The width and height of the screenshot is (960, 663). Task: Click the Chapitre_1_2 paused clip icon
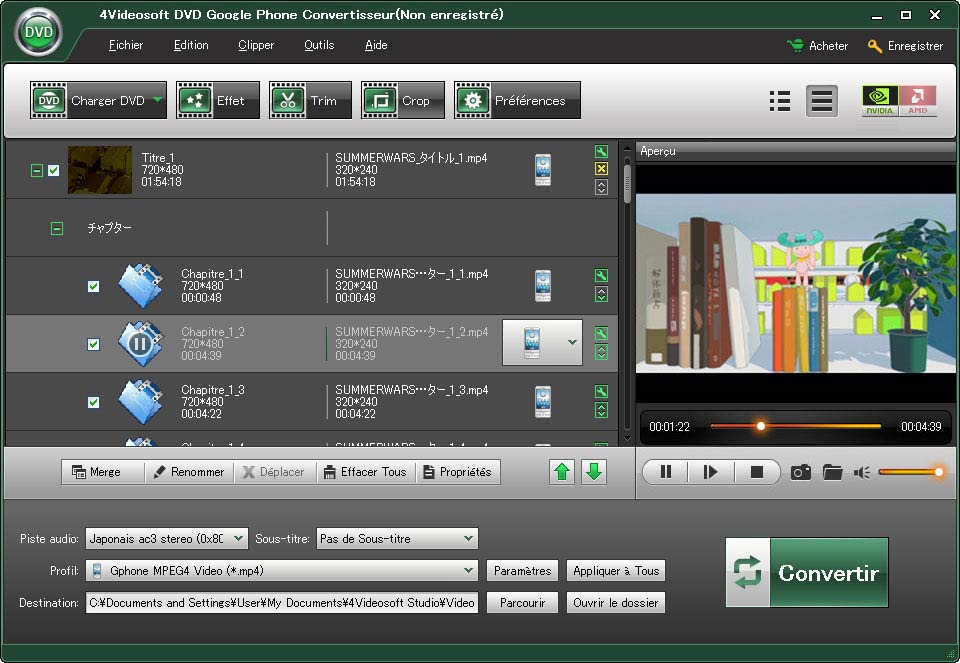140,343
